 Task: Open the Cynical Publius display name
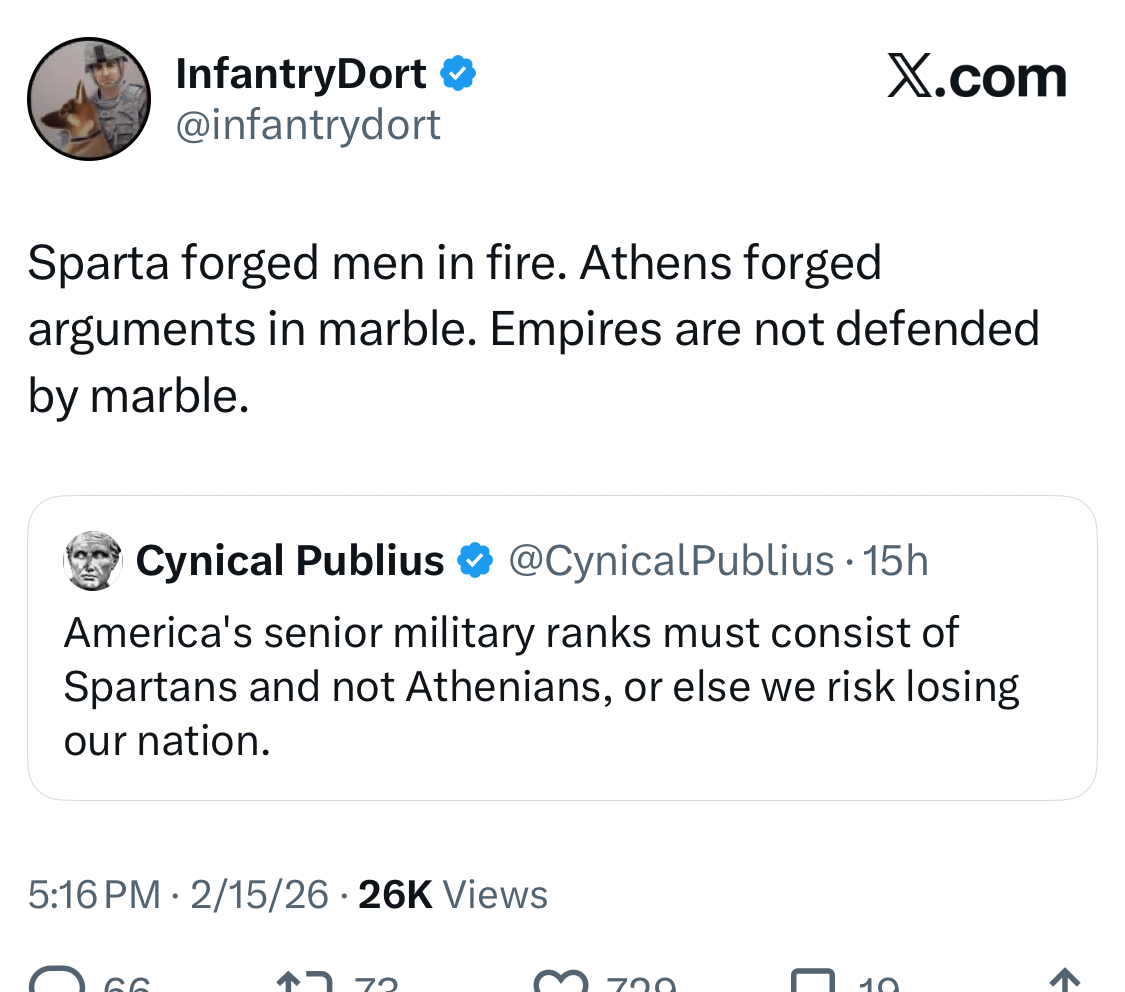pos(290,561)
